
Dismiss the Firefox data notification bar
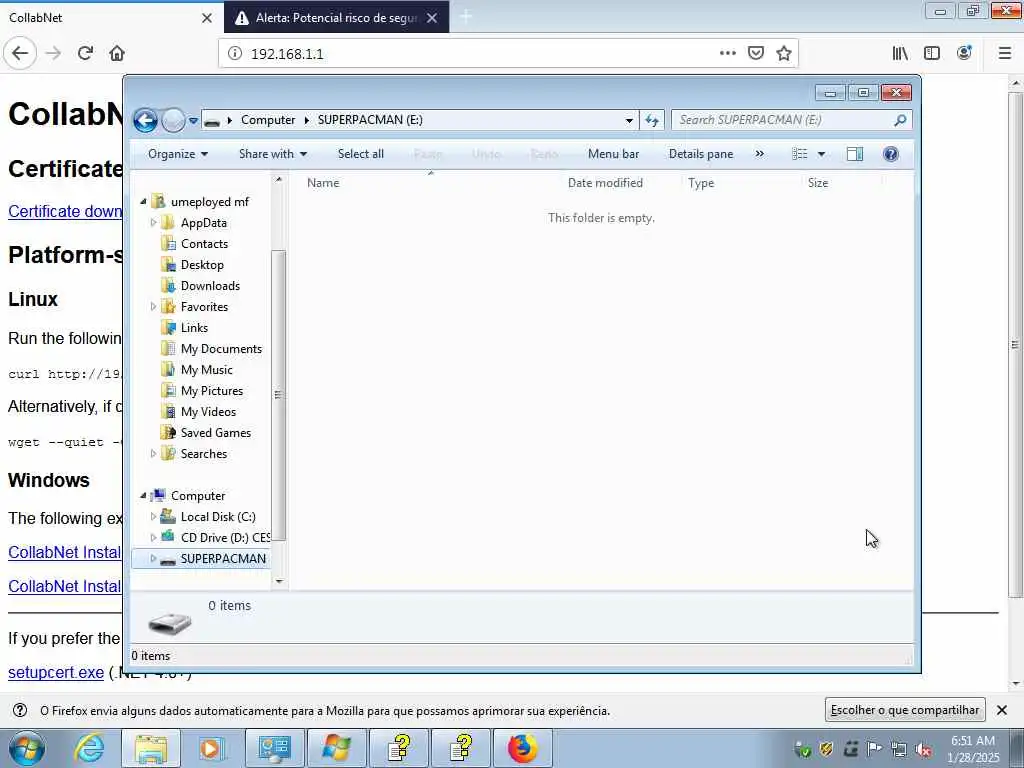point(1002,710)
